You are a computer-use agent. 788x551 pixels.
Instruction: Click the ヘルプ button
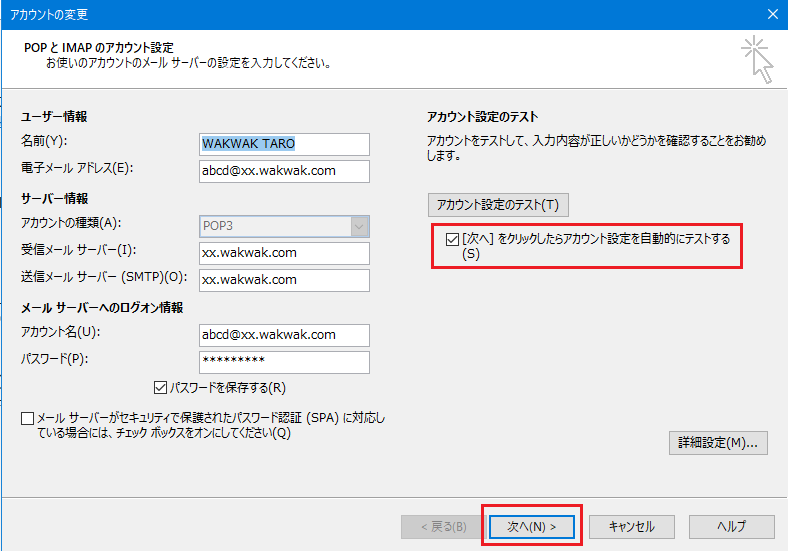click(x=732, y=527)
